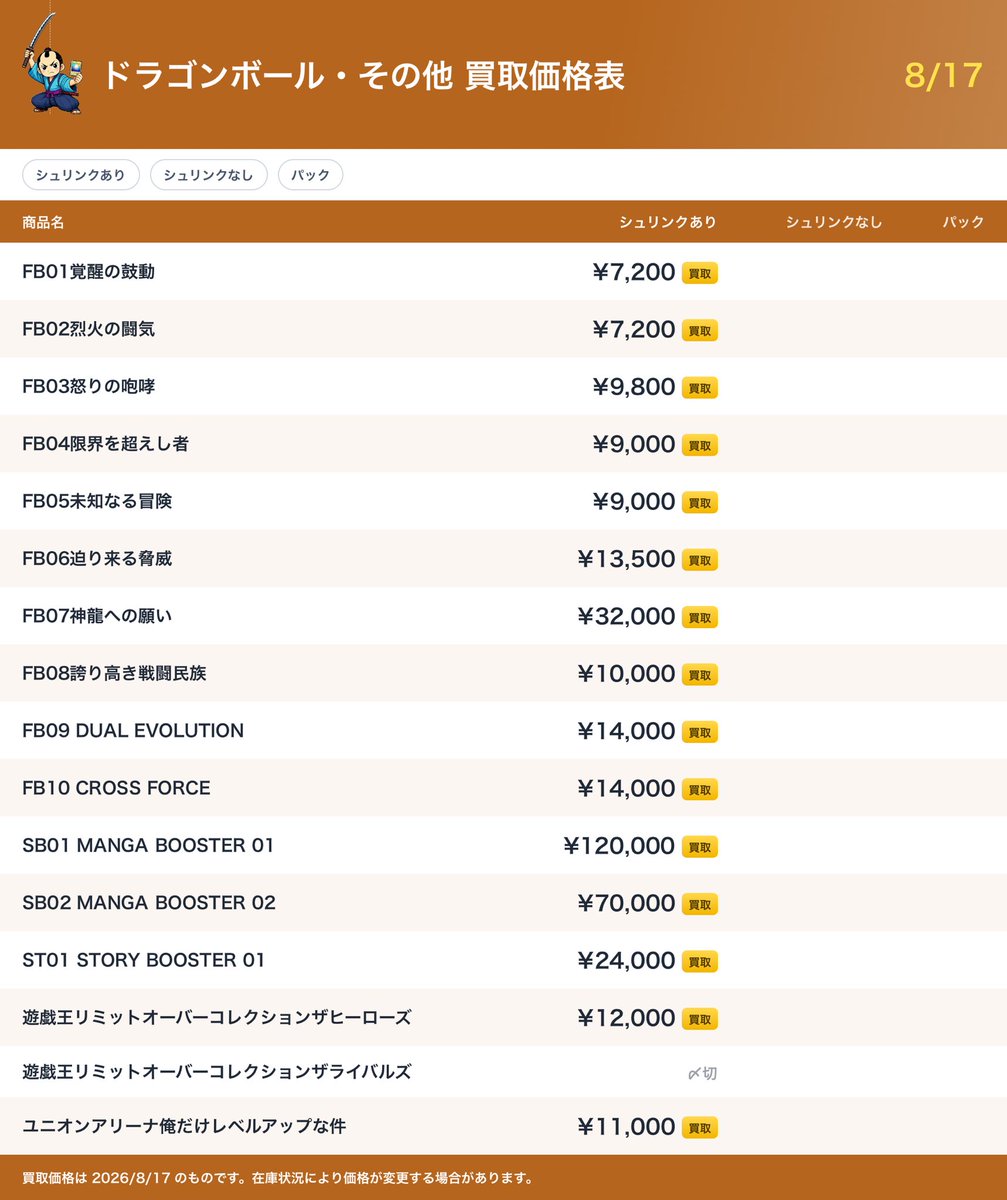This screenshot has height=1200, width=1007.
Task: Click the シュリンクなし column header
Action: point(834,222)
